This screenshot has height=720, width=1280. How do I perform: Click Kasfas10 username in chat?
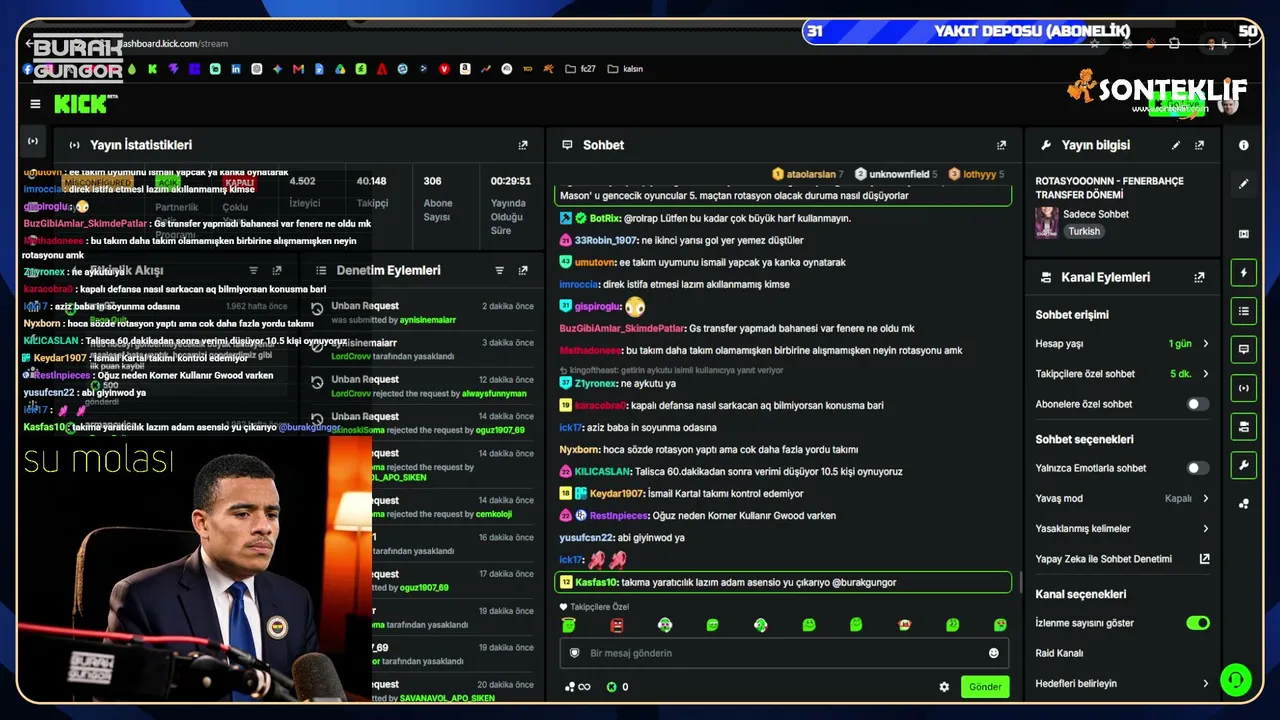596,582
